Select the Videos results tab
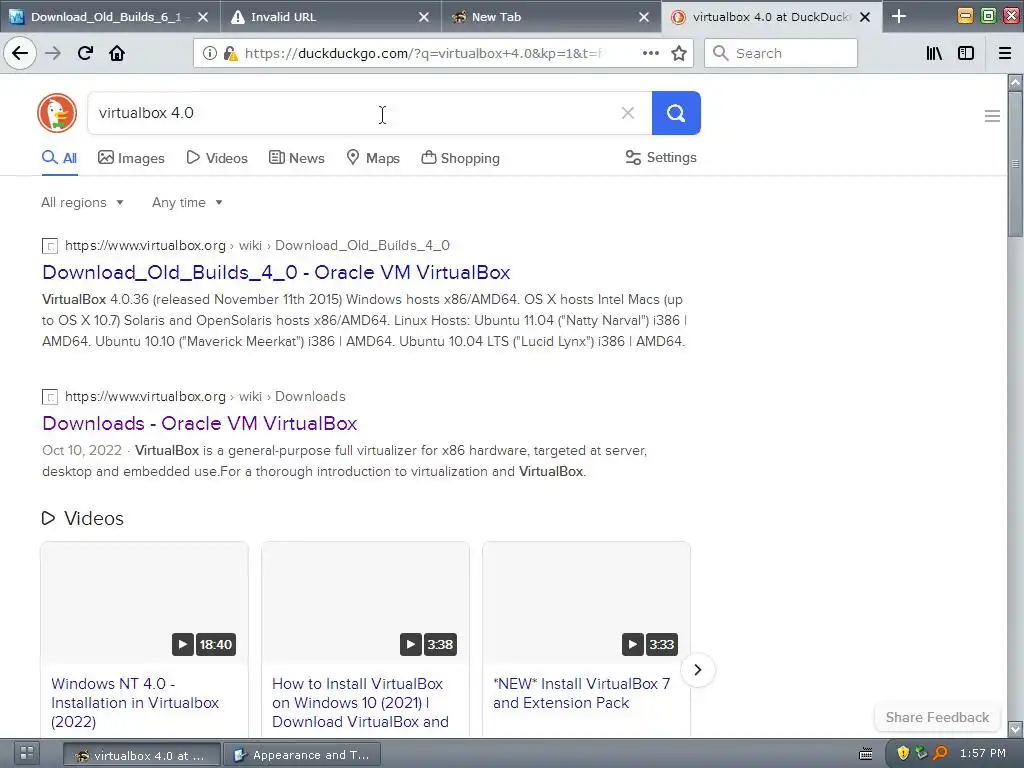 point(217,158)
